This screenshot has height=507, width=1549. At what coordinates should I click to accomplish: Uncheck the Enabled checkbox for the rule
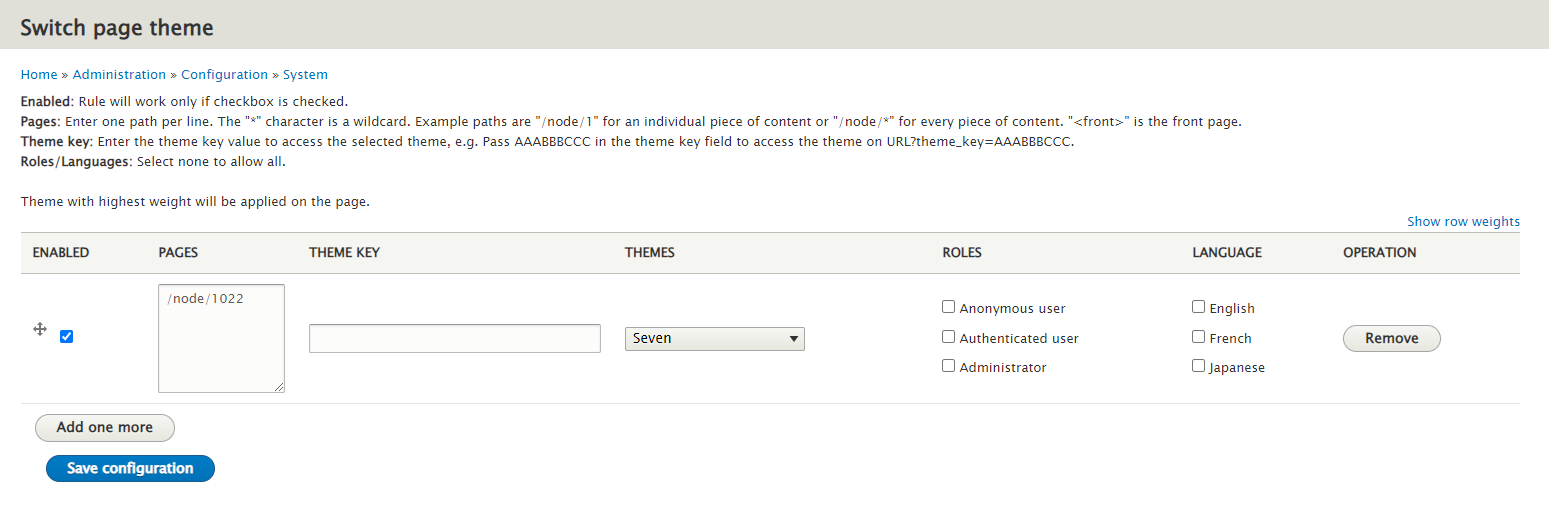point(66,336)
